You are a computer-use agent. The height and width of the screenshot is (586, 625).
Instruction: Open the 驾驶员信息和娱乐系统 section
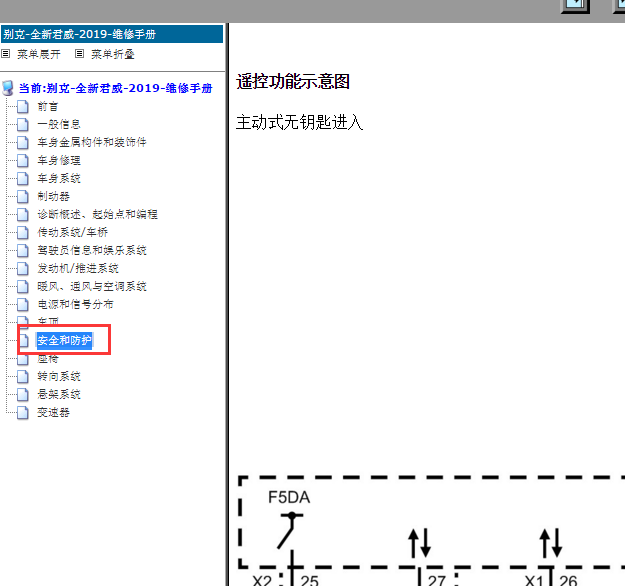tap(92, 250)
